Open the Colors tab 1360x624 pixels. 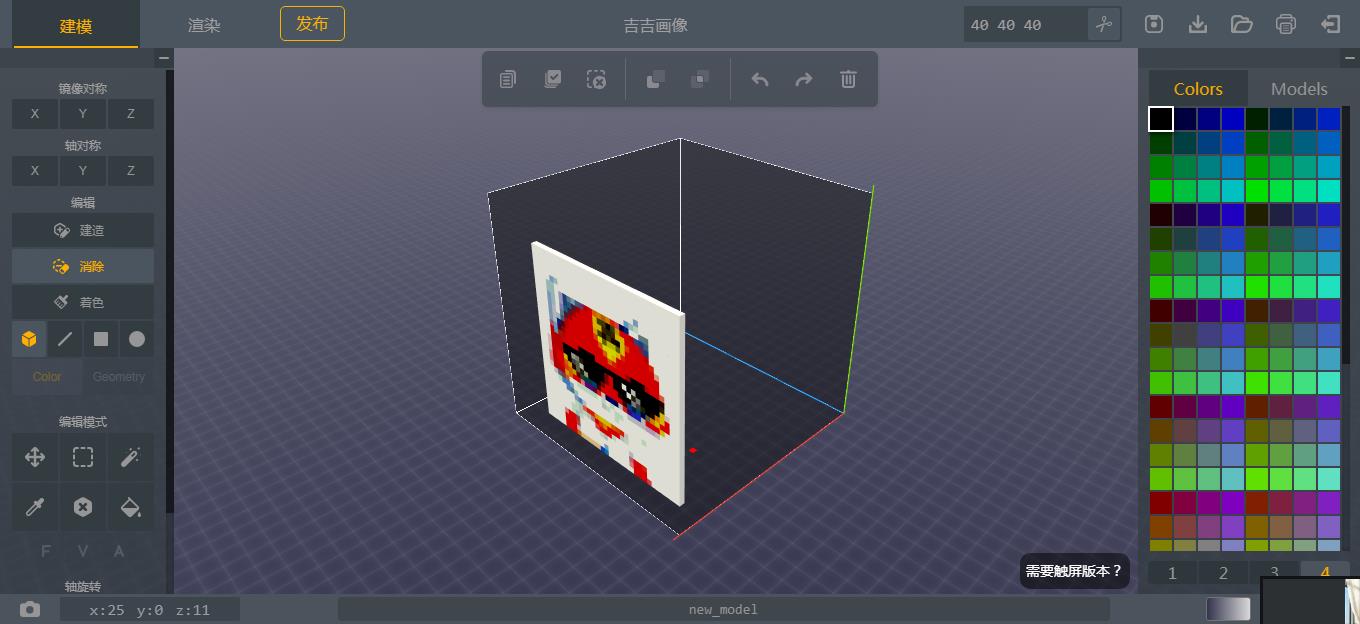1198,88
